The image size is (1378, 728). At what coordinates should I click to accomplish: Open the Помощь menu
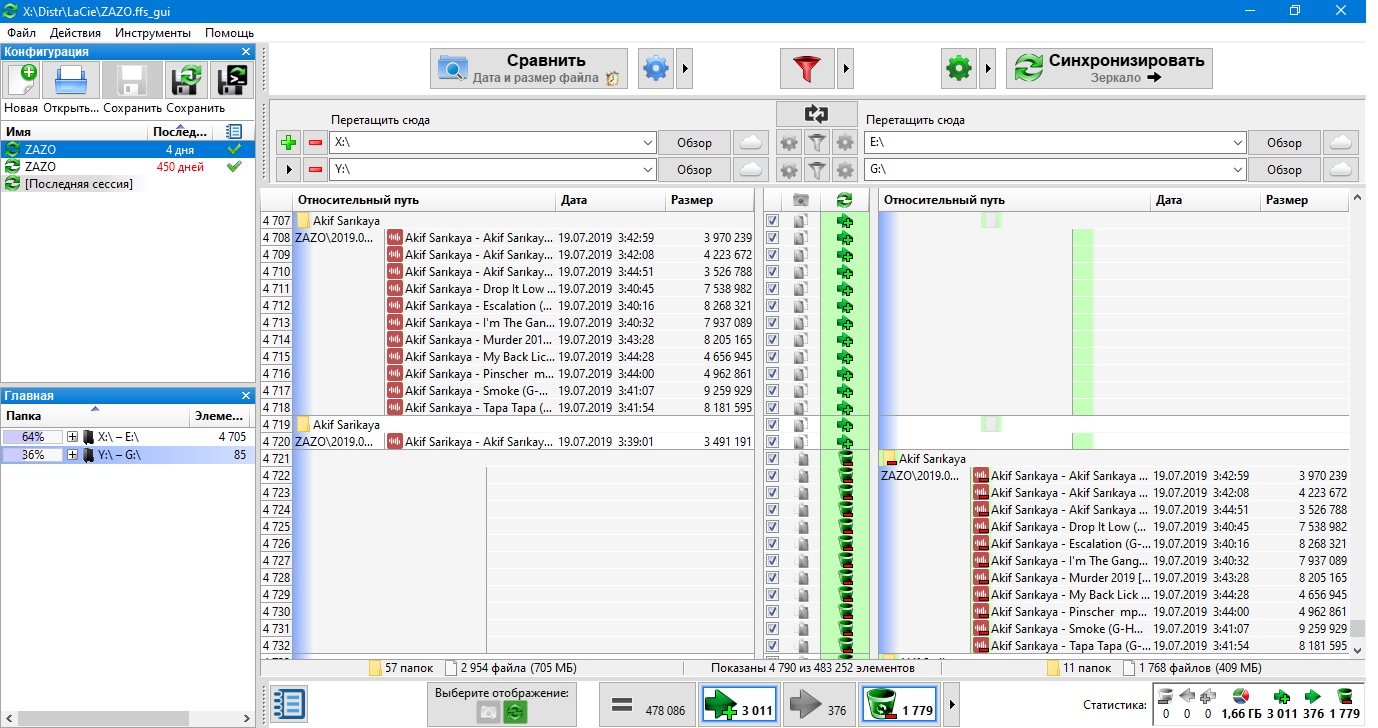pos(230,33)
